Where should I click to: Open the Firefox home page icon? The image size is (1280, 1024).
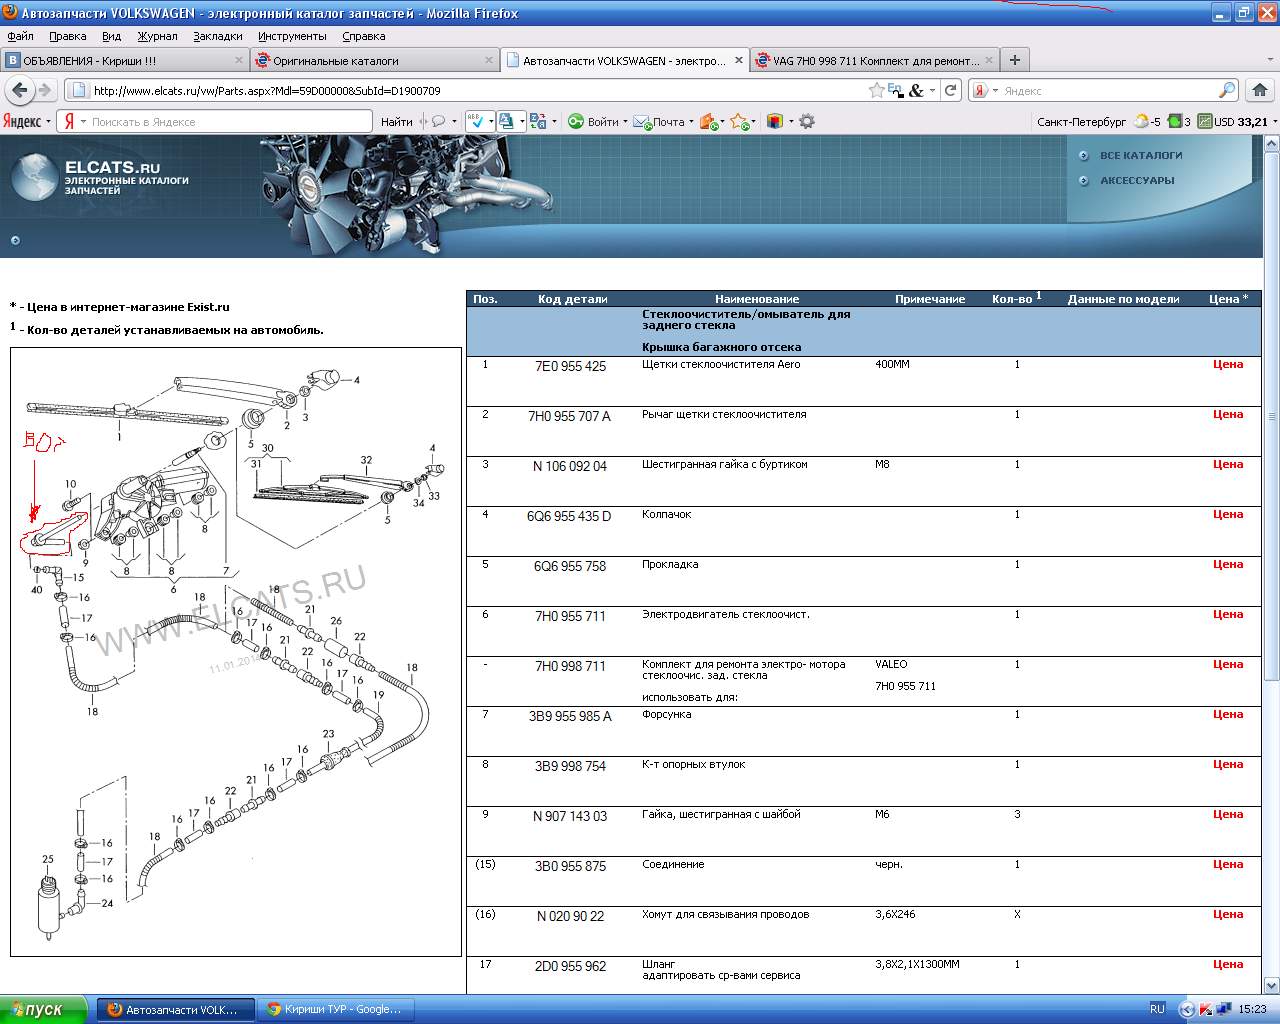tap(1260, 90)
